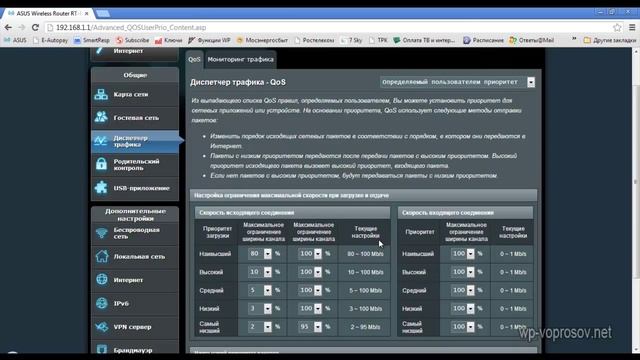Screen dimensions: 640x360
Task: Open the VPN server icon
Action: [102, 327]
